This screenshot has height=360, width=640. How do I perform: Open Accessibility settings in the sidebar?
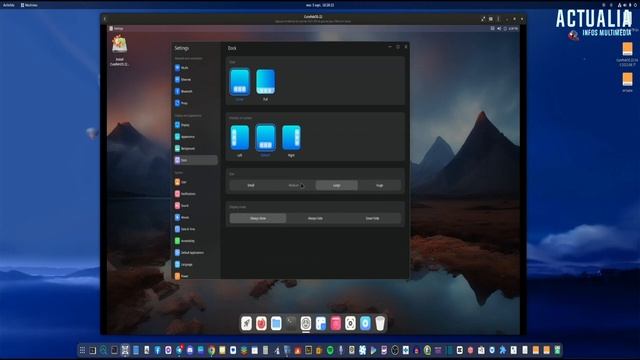[x=195, y=241]
